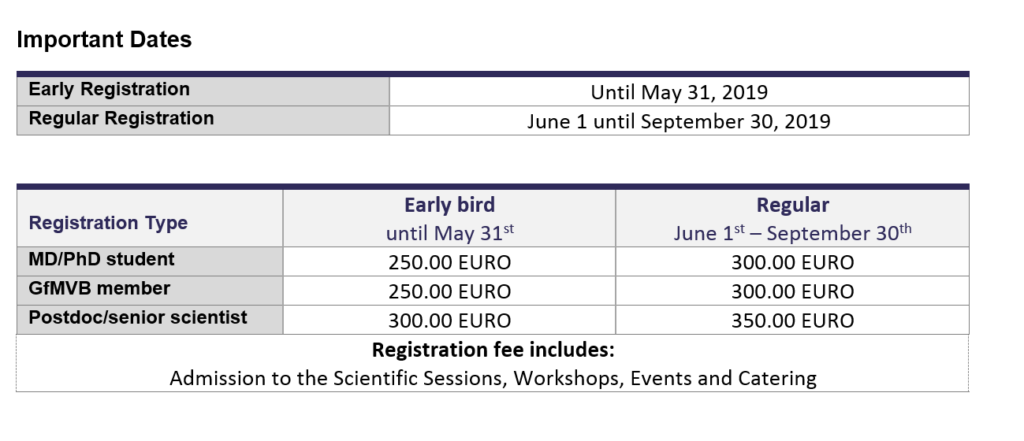Click Postdoc regular 350.00 EURO cell
The width and height of the screenshot is (1024, 441).
click(x=792, y=320)
